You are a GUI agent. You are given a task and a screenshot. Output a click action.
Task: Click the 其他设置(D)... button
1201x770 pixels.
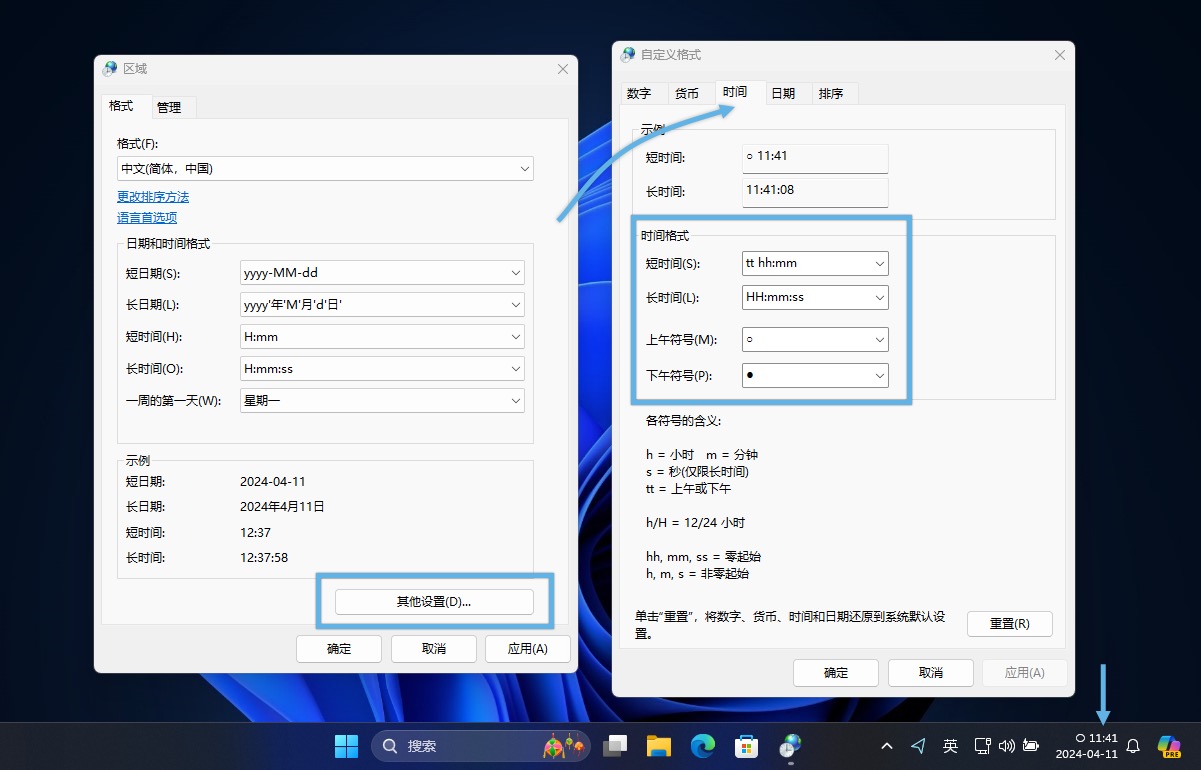[434, 602]
